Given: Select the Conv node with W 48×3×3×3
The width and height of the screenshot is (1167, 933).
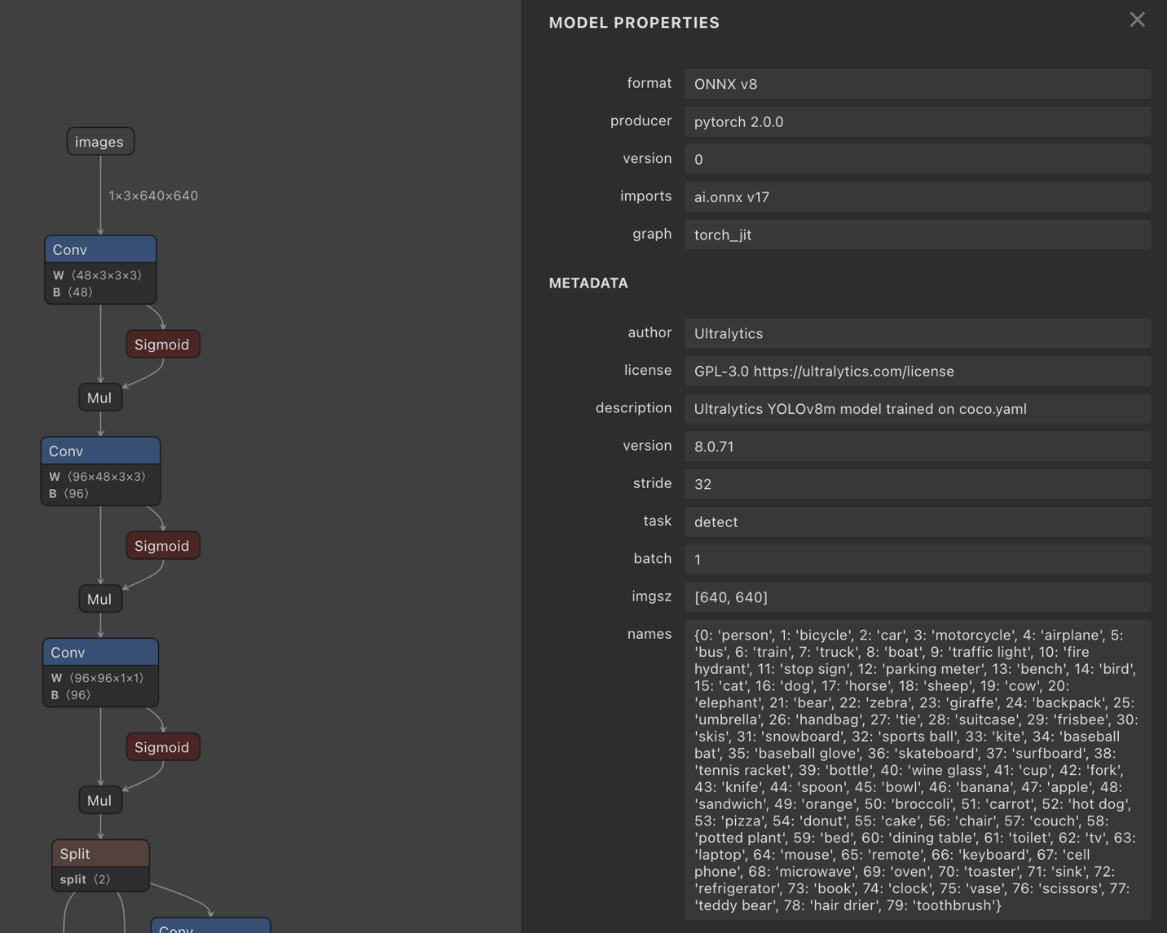Looking at the screenshot, I should [100, 251].
